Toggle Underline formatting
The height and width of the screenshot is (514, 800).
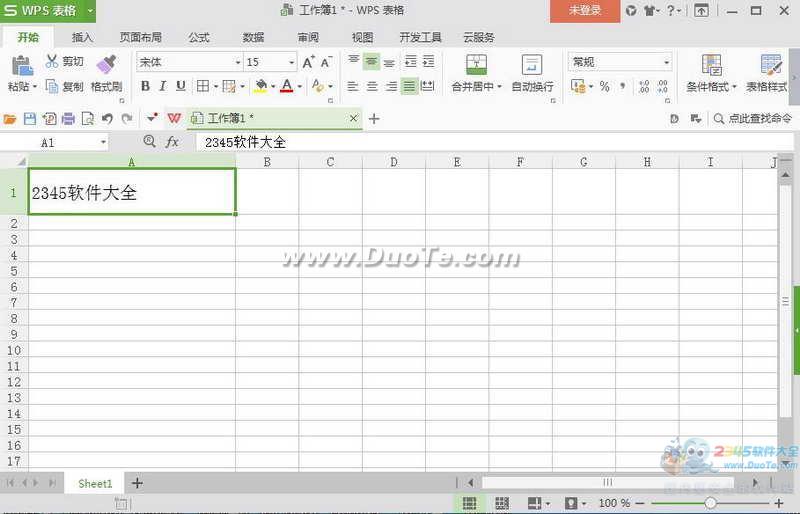coord(181,87)
